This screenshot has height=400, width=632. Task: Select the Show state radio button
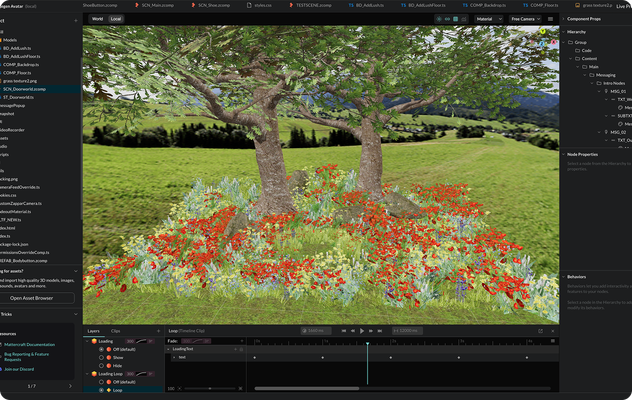101,357
